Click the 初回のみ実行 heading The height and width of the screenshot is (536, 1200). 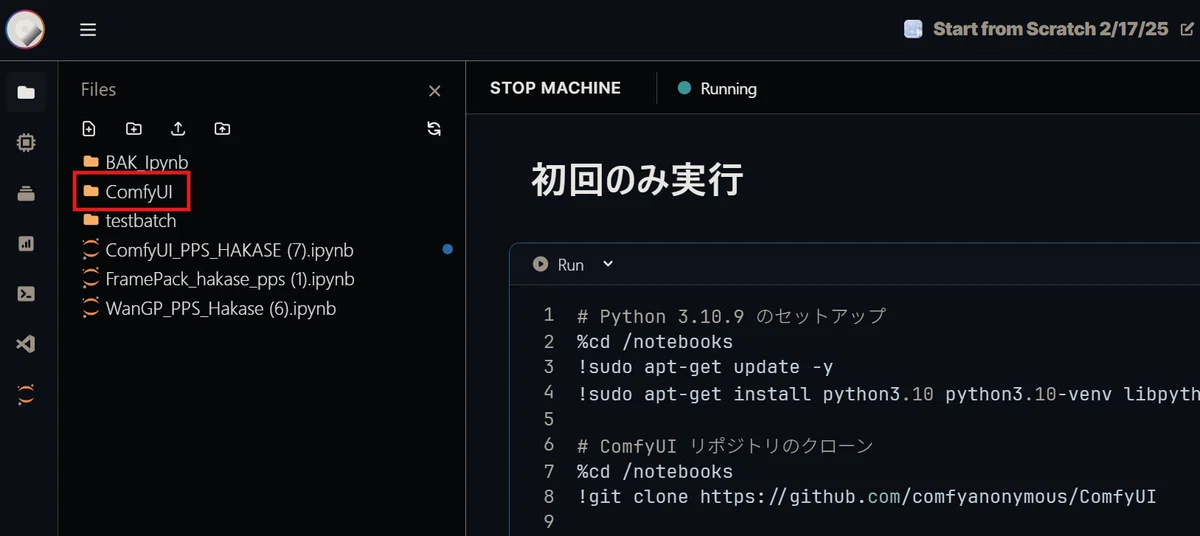click(637, 181)
